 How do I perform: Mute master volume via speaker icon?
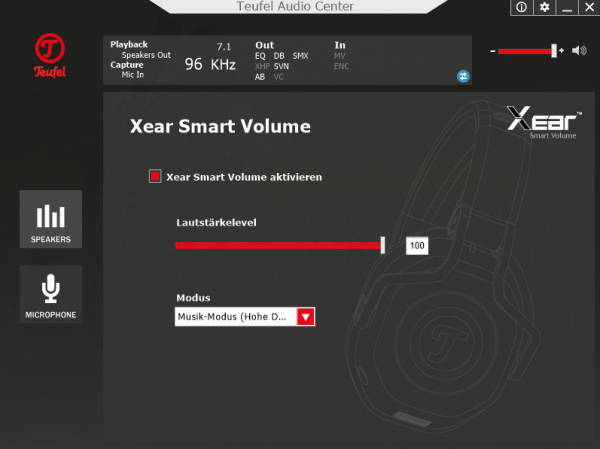[x=579, y=51]
